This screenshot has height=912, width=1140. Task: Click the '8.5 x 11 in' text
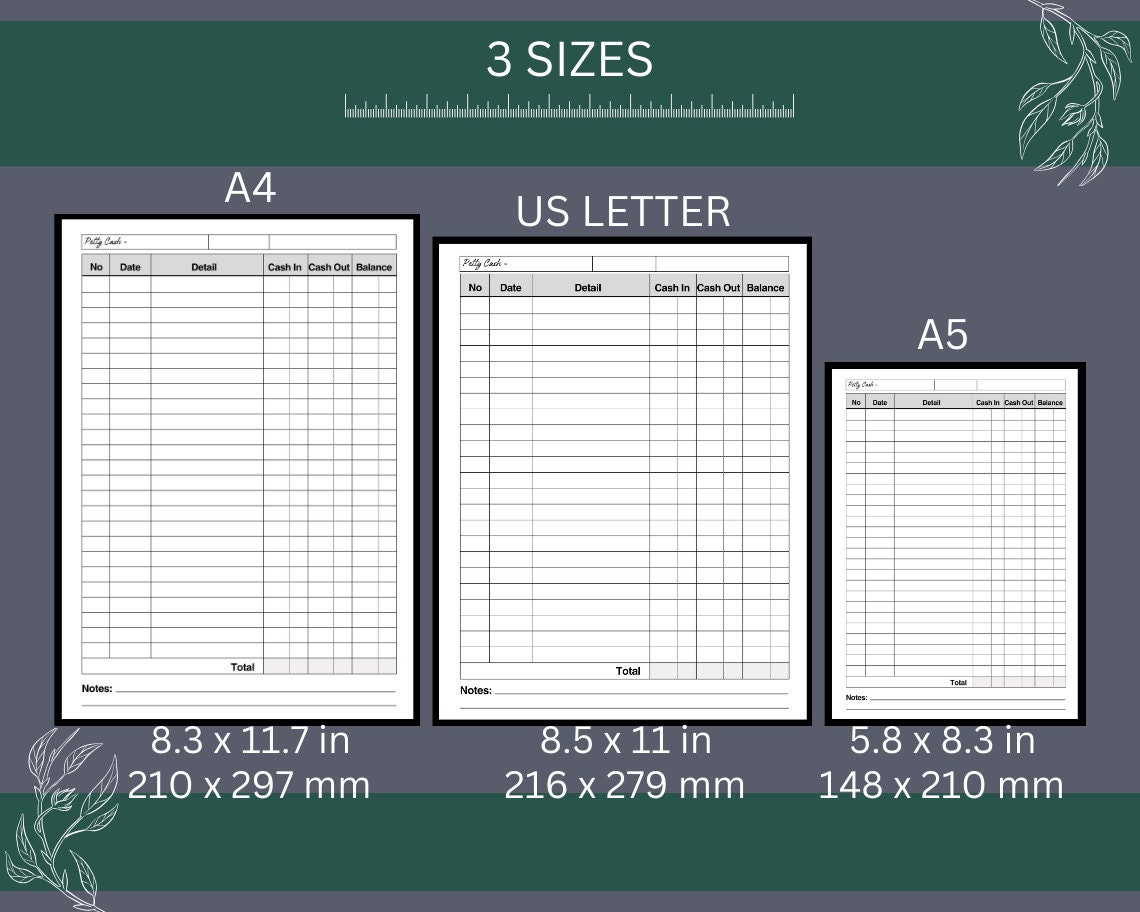[x=625, y=740]
